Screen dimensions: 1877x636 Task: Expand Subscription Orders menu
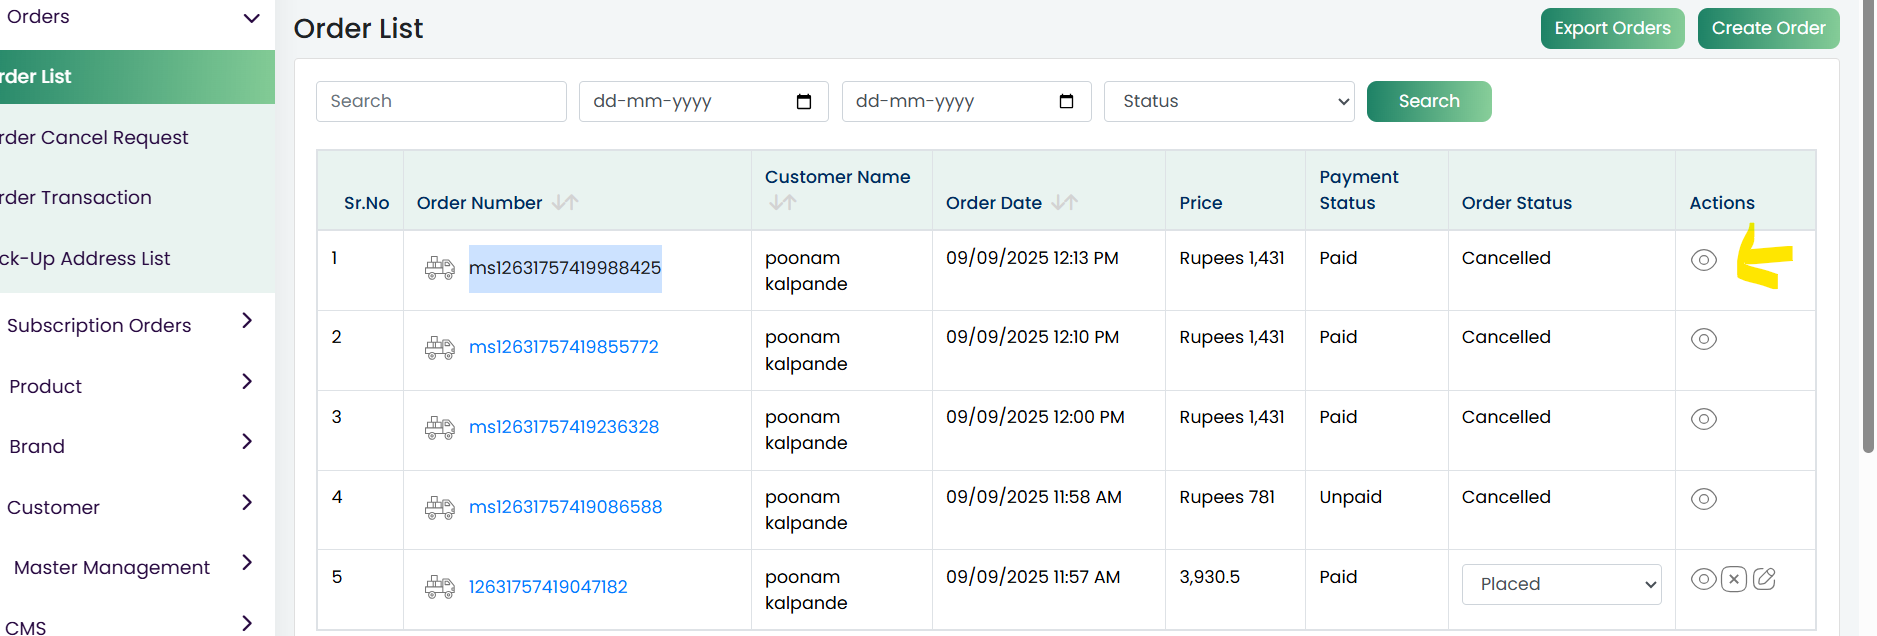[x=247, y=320]
